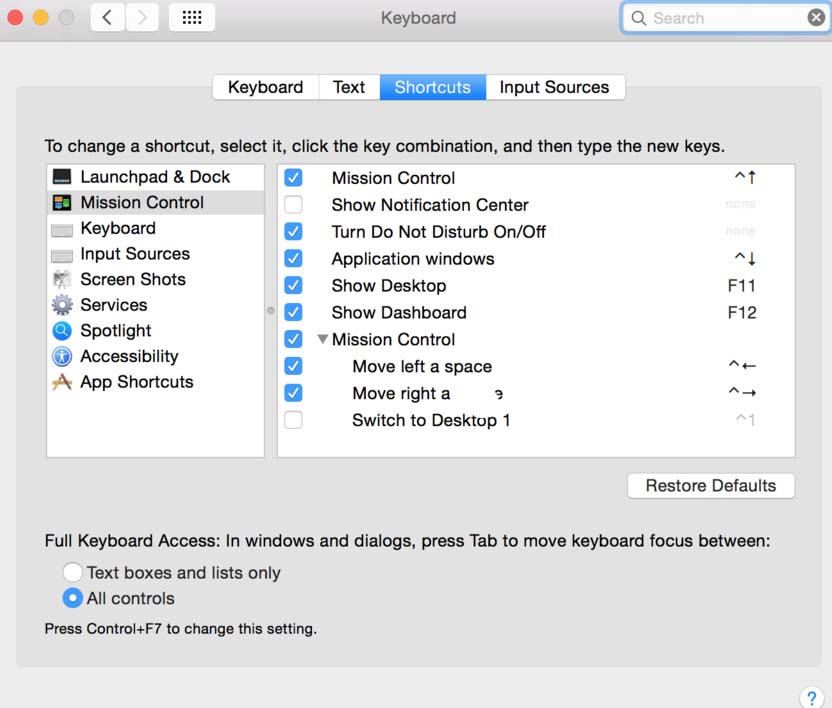
Task: Click the Show All grid icon
Action: (x=192, y=18)
